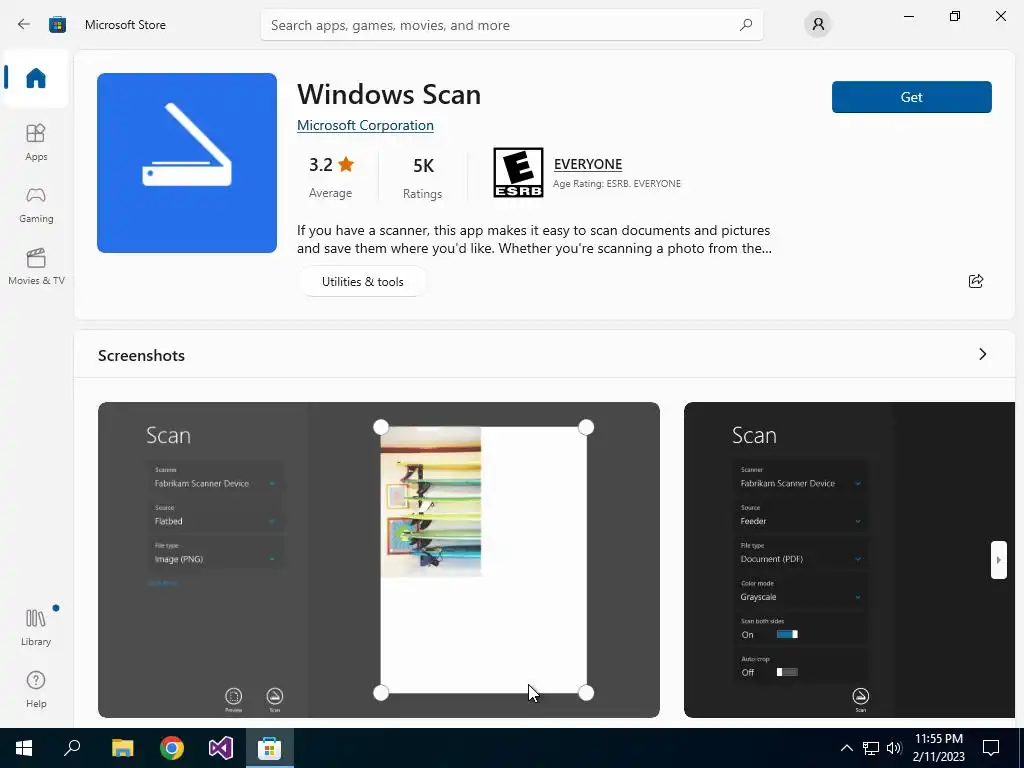Click the 3.2 Average rating
Image resolution: width=1024 pixels, height=768 pixels.
coord(330,177)
